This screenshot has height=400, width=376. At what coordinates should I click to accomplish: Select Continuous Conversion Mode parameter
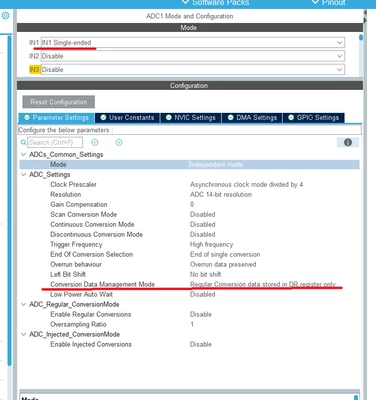(x=92, y=225)
